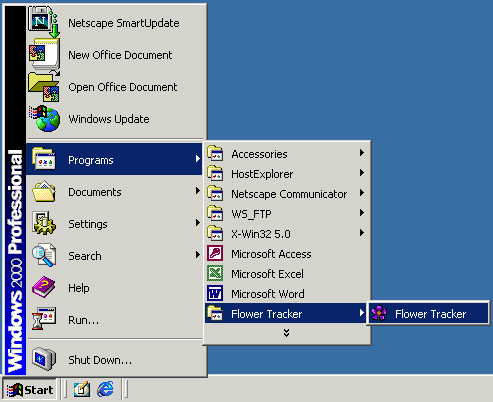Open the Documents menu item
Viewport: 493px width, 402px height.
[114, 192]
